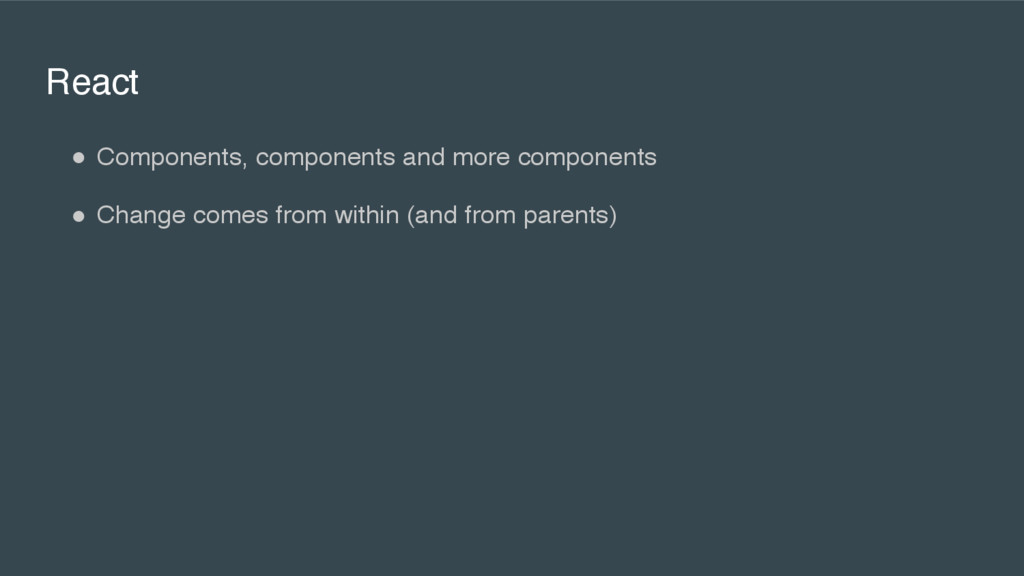Image resolution: width=1024 pixels, height=576 pixels.
Task: Click the second bullet point marker
Action: (x=79, y=216)
